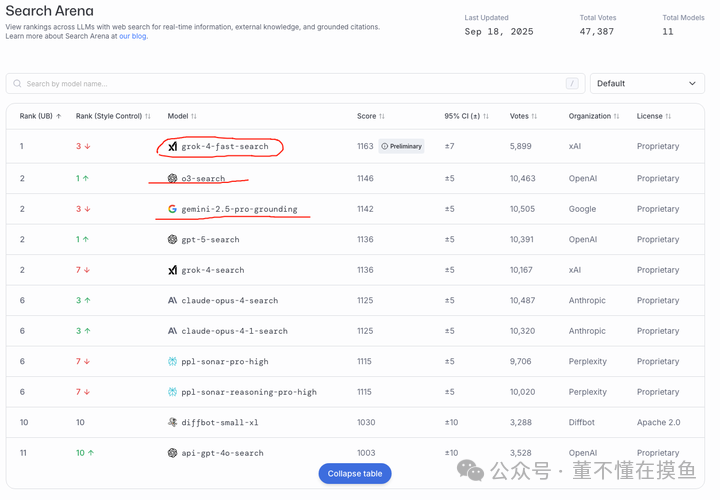Viewport: 720px width, 500px height.
Task: Click the sort arrows next to License header
Action: point(668,116)
